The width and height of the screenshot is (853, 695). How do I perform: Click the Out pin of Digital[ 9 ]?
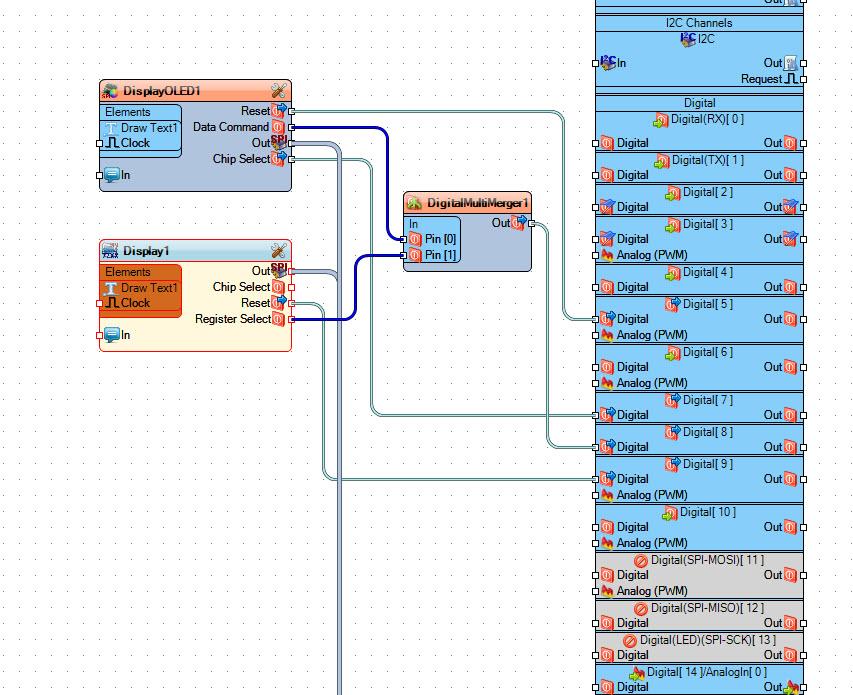(790, 479)
